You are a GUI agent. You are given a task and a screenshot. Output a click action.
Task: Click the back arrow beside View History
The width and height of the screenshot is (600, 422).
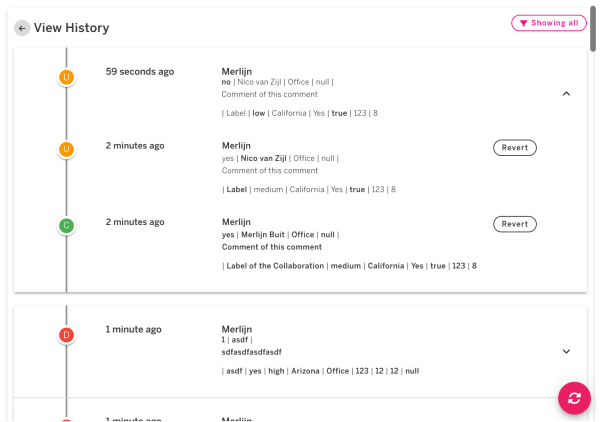(22, 28)
